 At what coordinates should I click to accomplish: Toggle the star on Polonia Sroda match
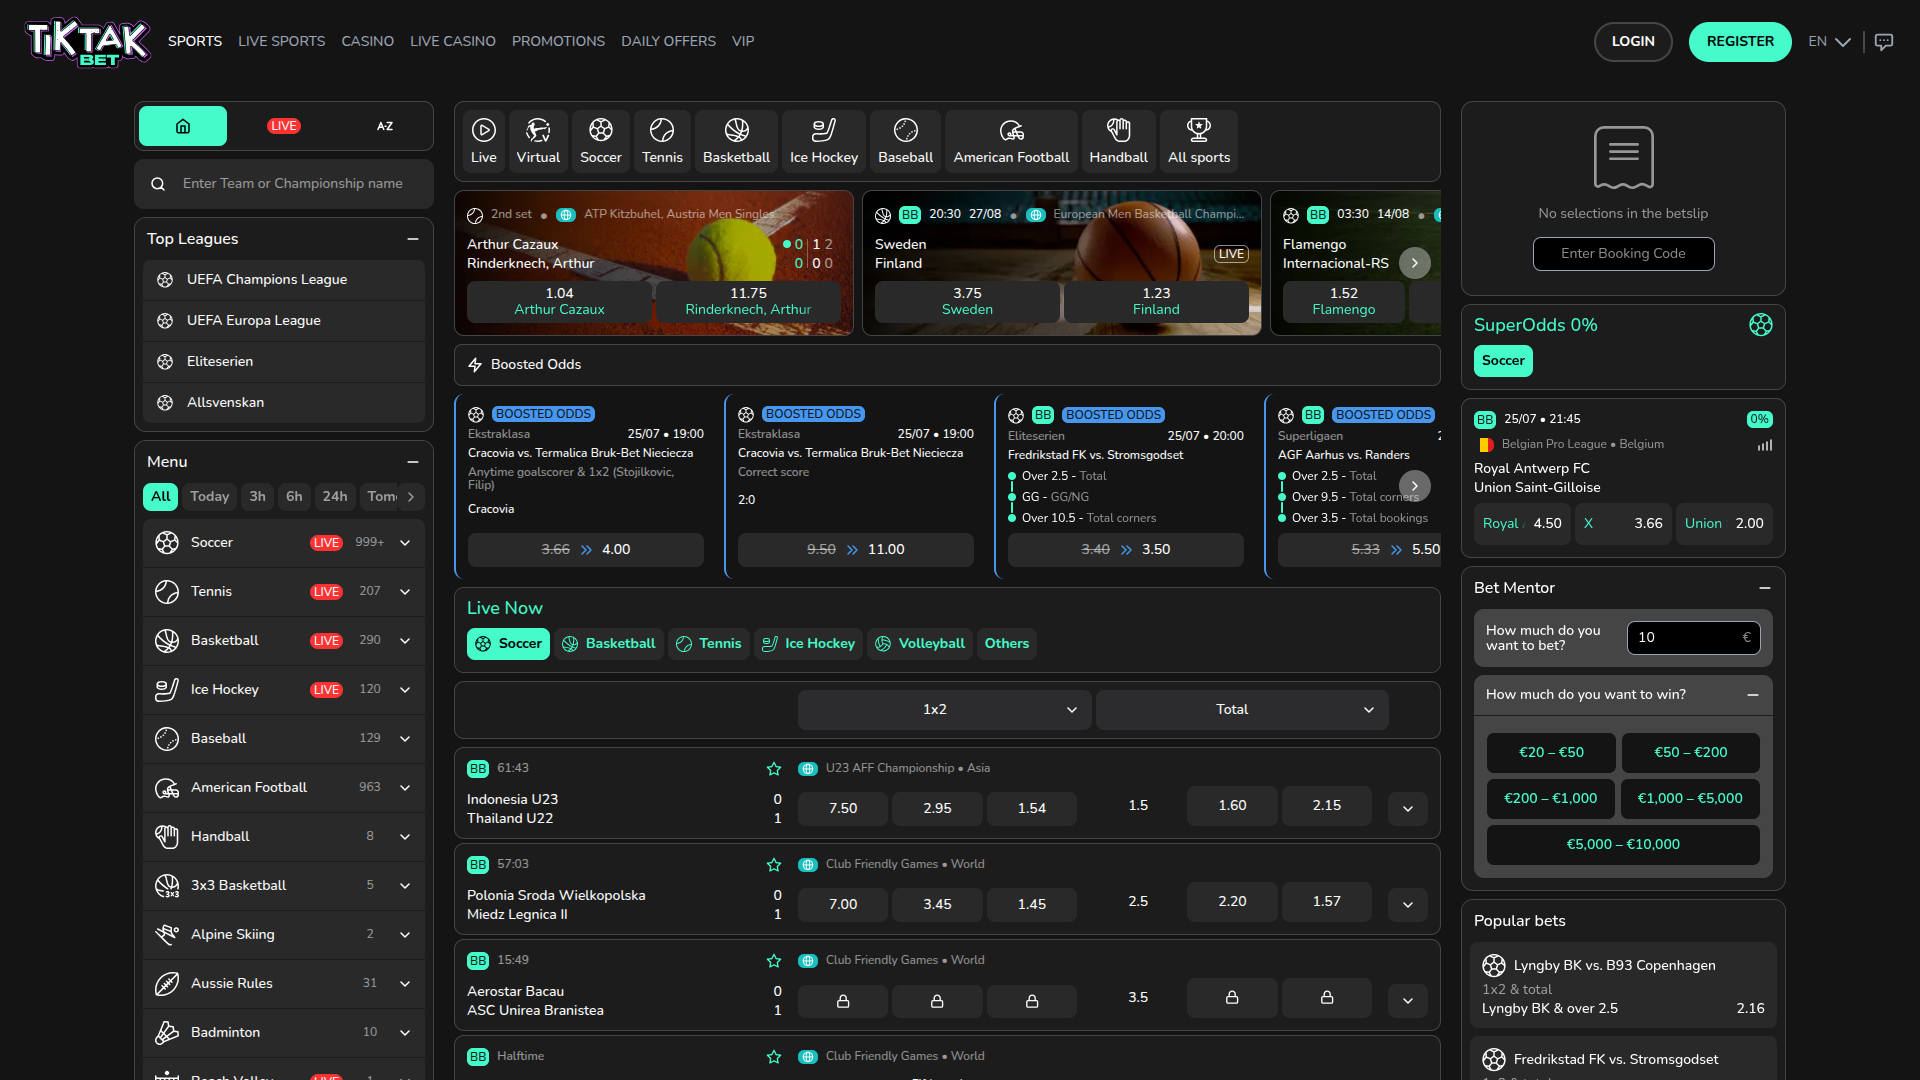coord(773,865)
